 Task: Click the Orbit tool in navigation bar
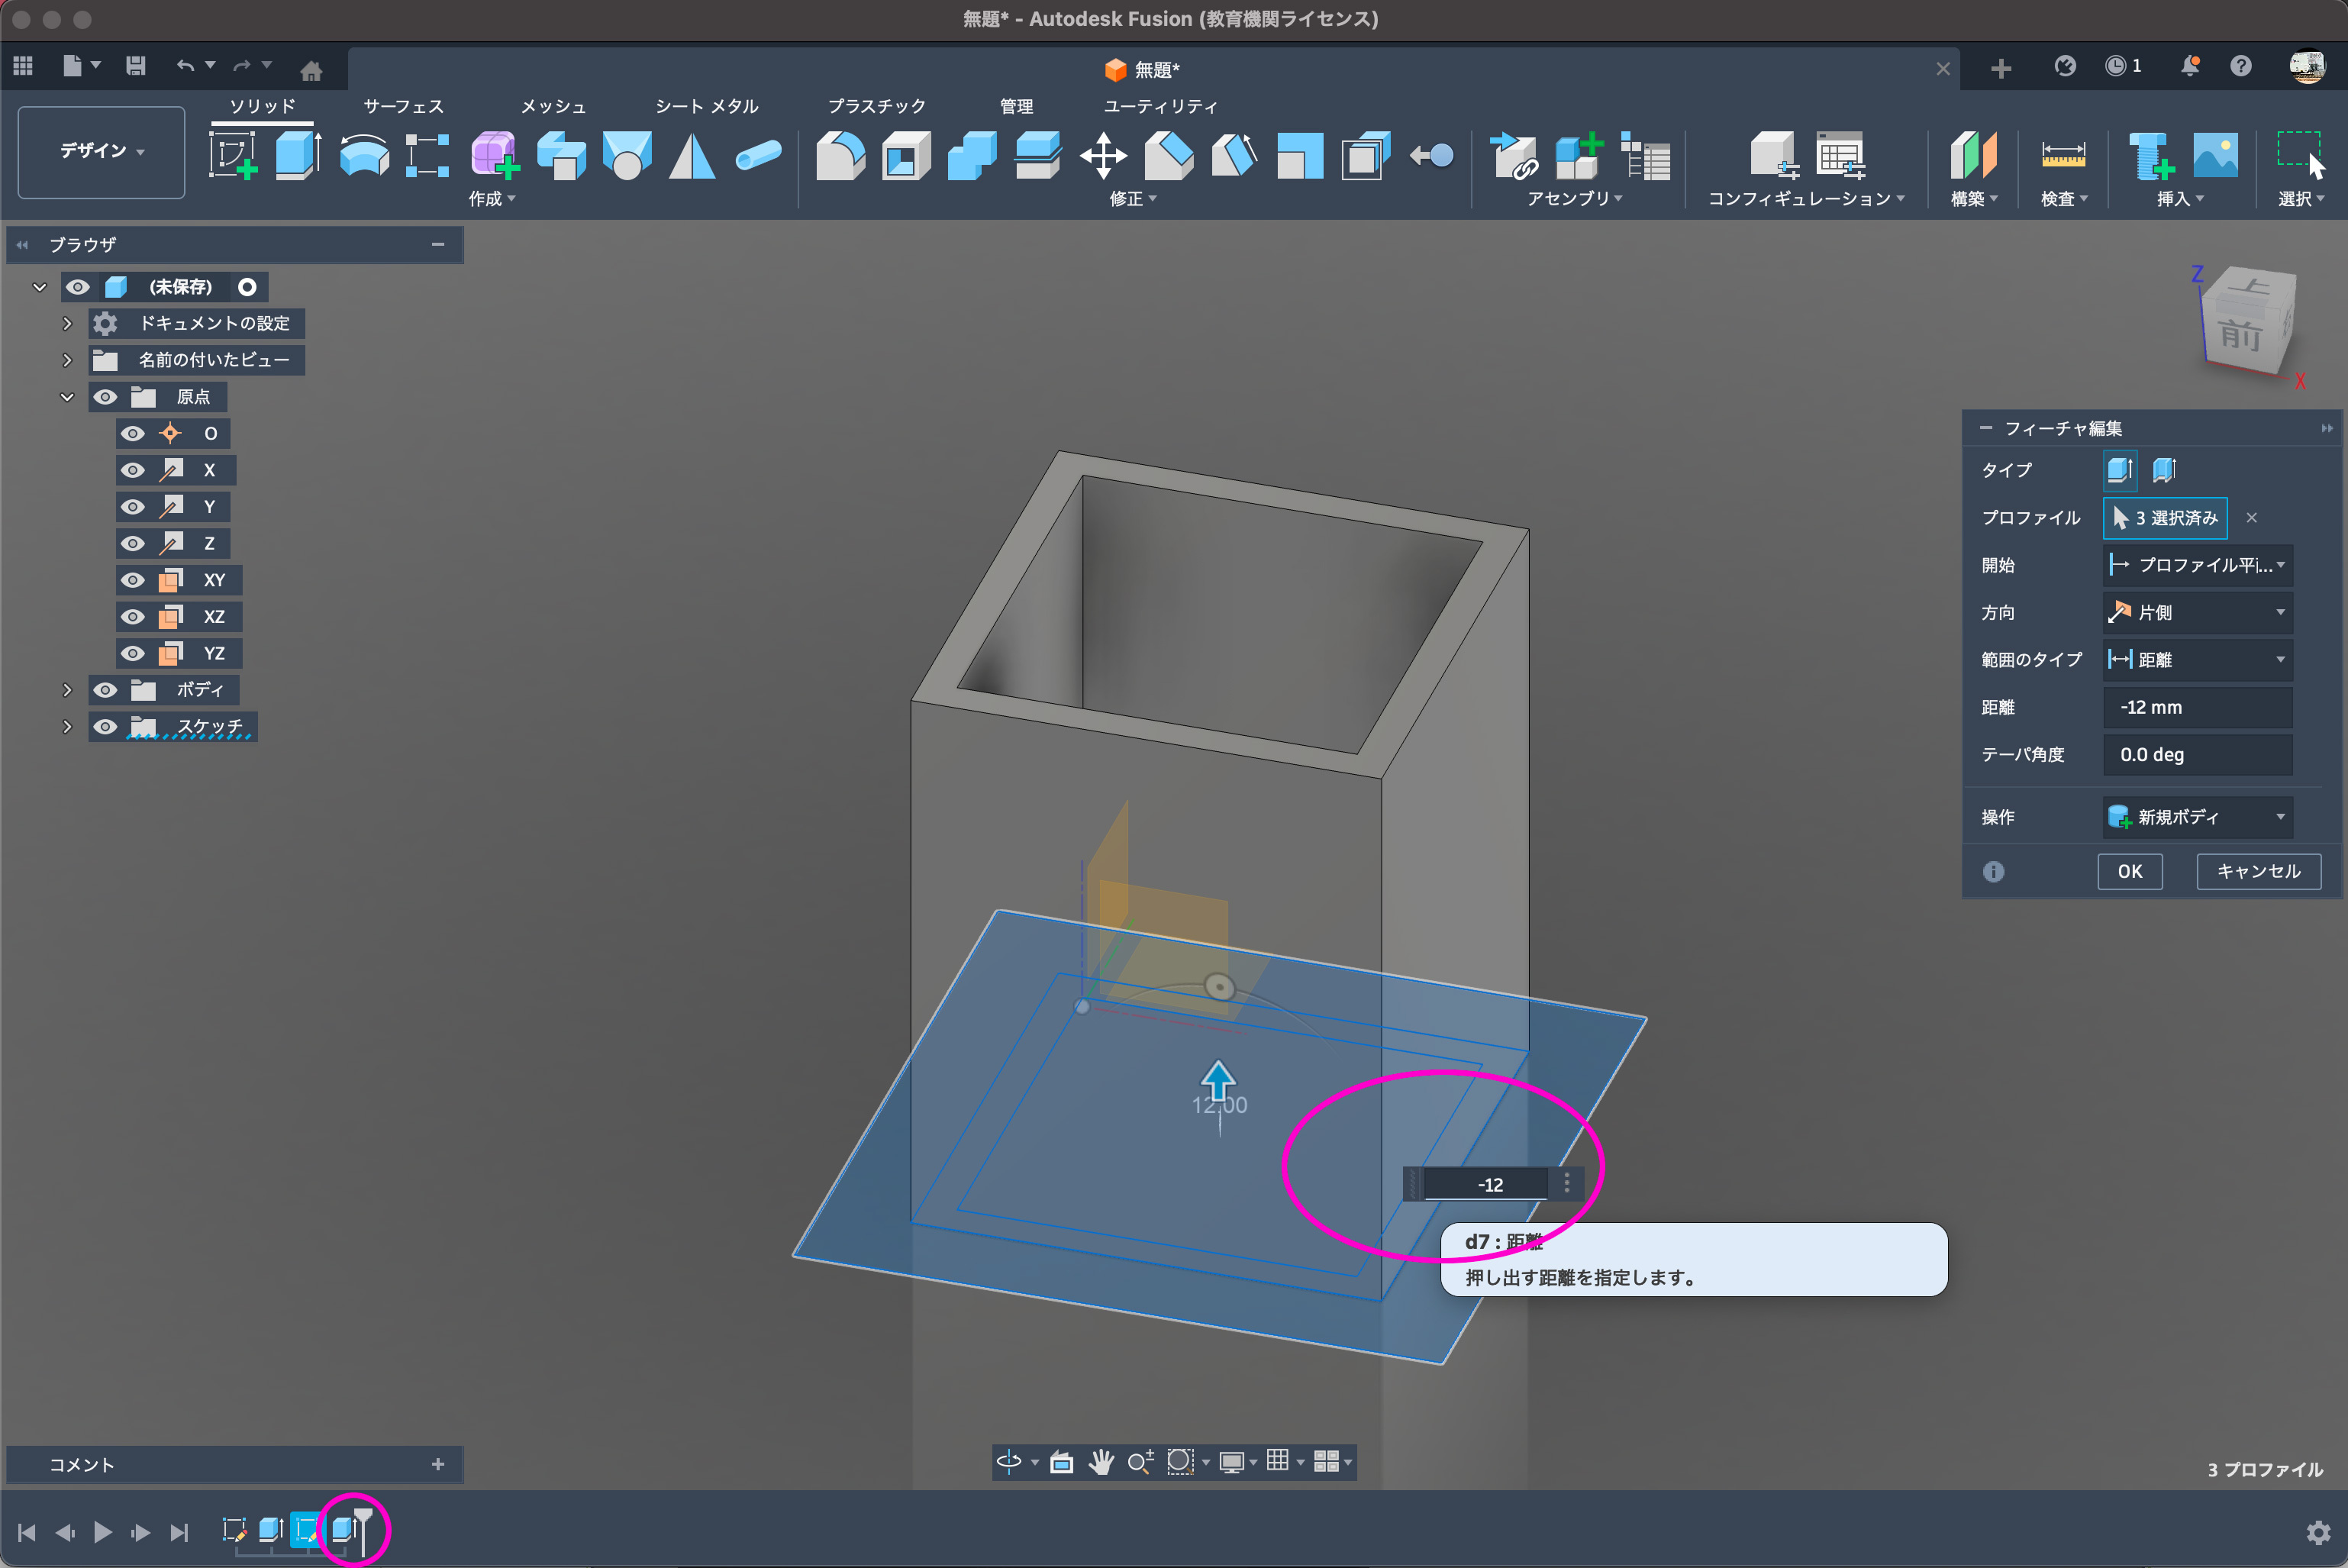(x=1008, y=1462)
